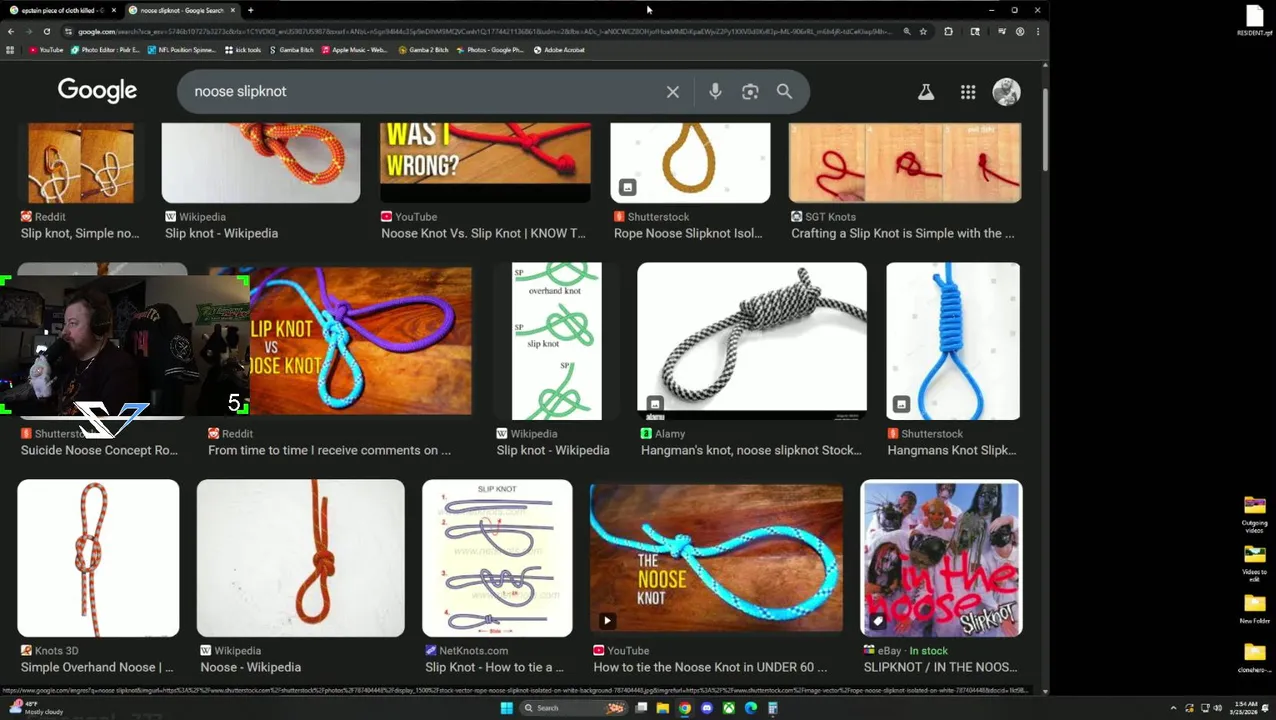Open Videos to edit desktop folder
The image size is (1276, 720).
click(1255, 564)
